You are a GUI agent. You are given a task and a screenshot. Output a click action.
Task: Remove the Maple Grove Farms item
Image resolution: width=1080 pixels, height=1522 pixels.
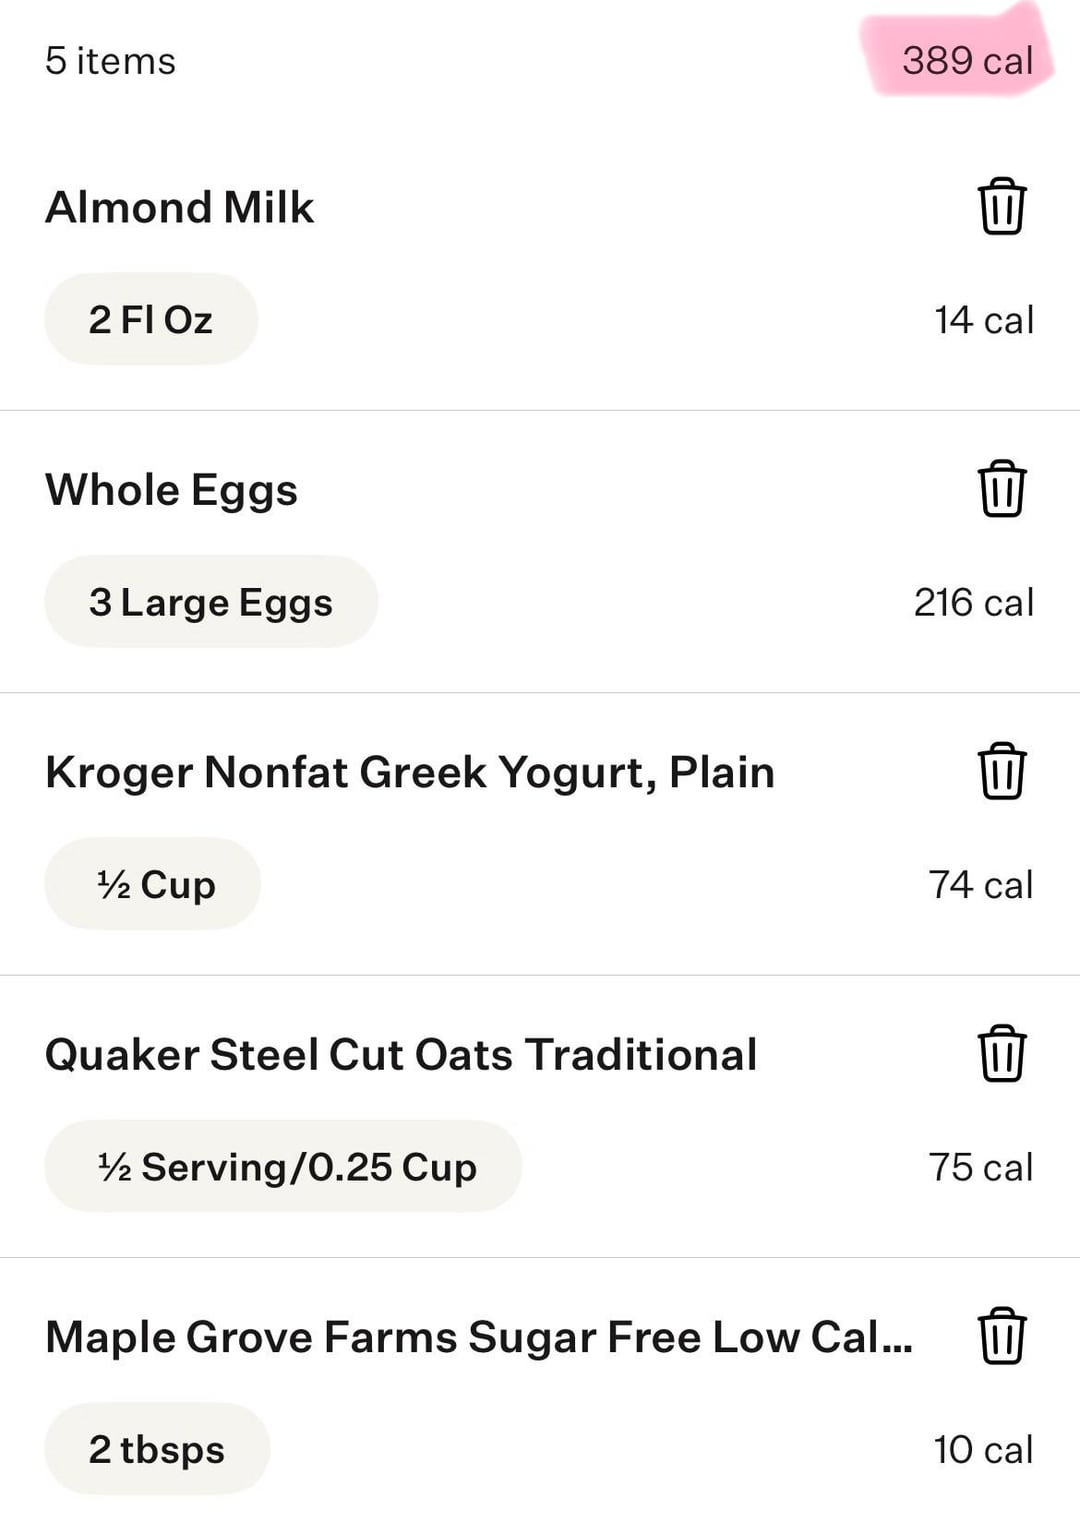[1001, 1336]
